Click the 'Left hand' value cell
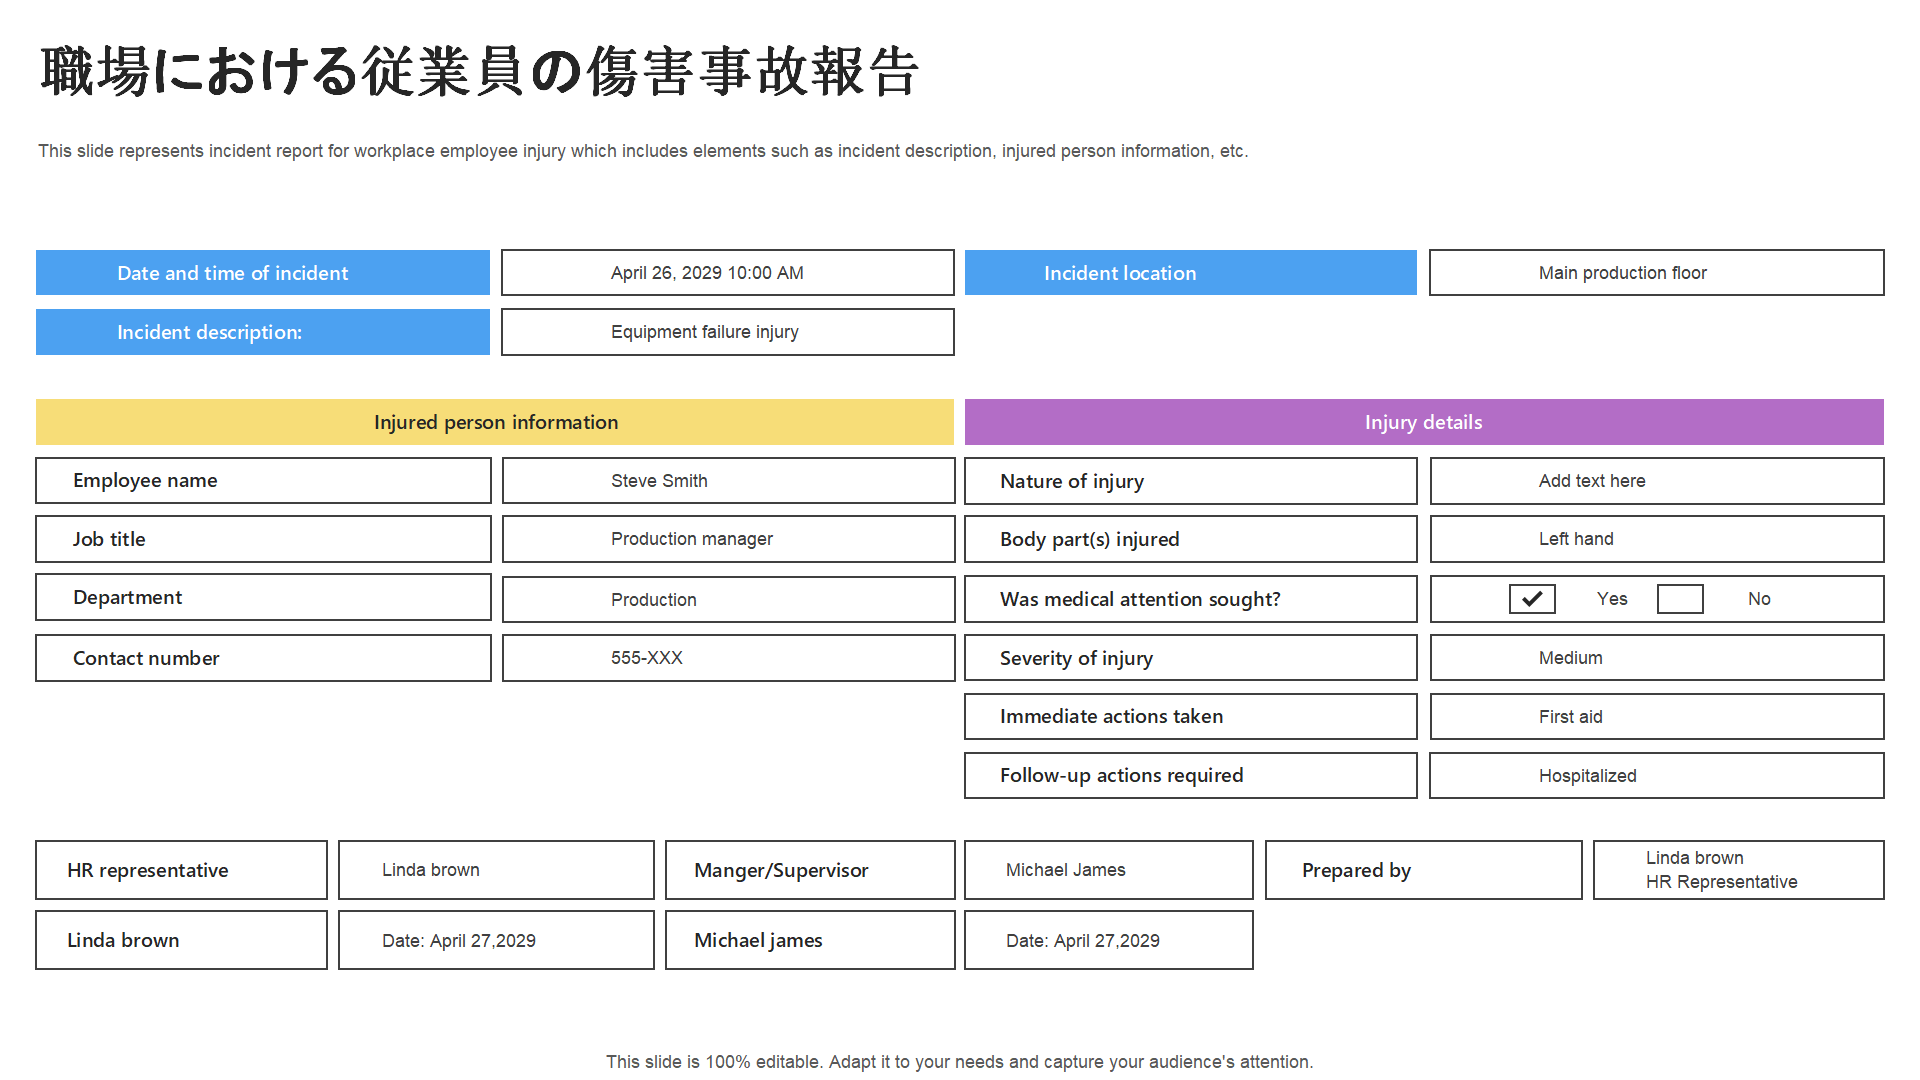This screenshot has width=1920, height=1080. (x=1657, y=539)
